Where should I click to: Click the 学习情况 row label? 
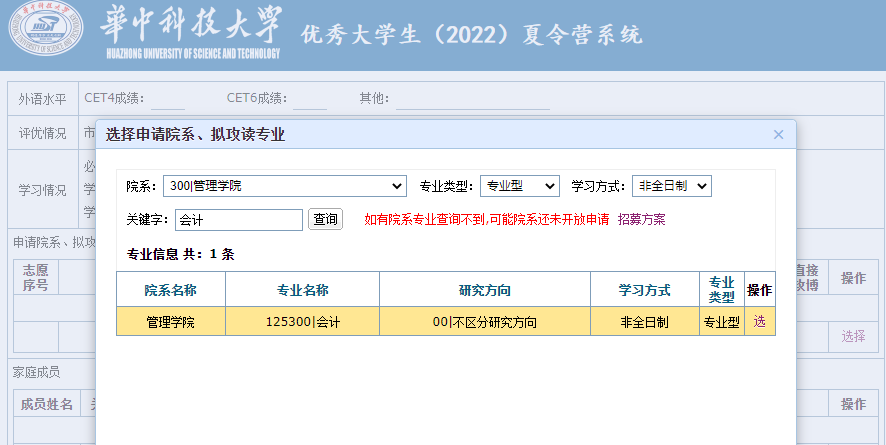click(x=42, y=190)
